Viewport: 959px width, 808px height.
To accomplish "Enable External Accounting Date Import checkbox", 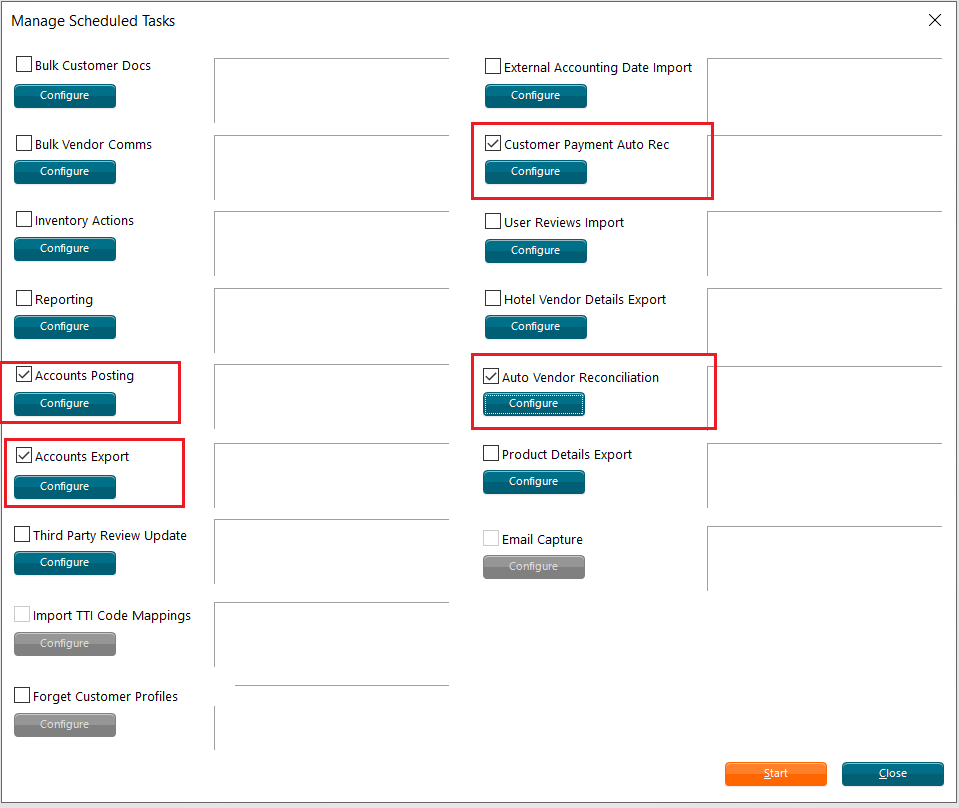I will click(x=493, y=66).
